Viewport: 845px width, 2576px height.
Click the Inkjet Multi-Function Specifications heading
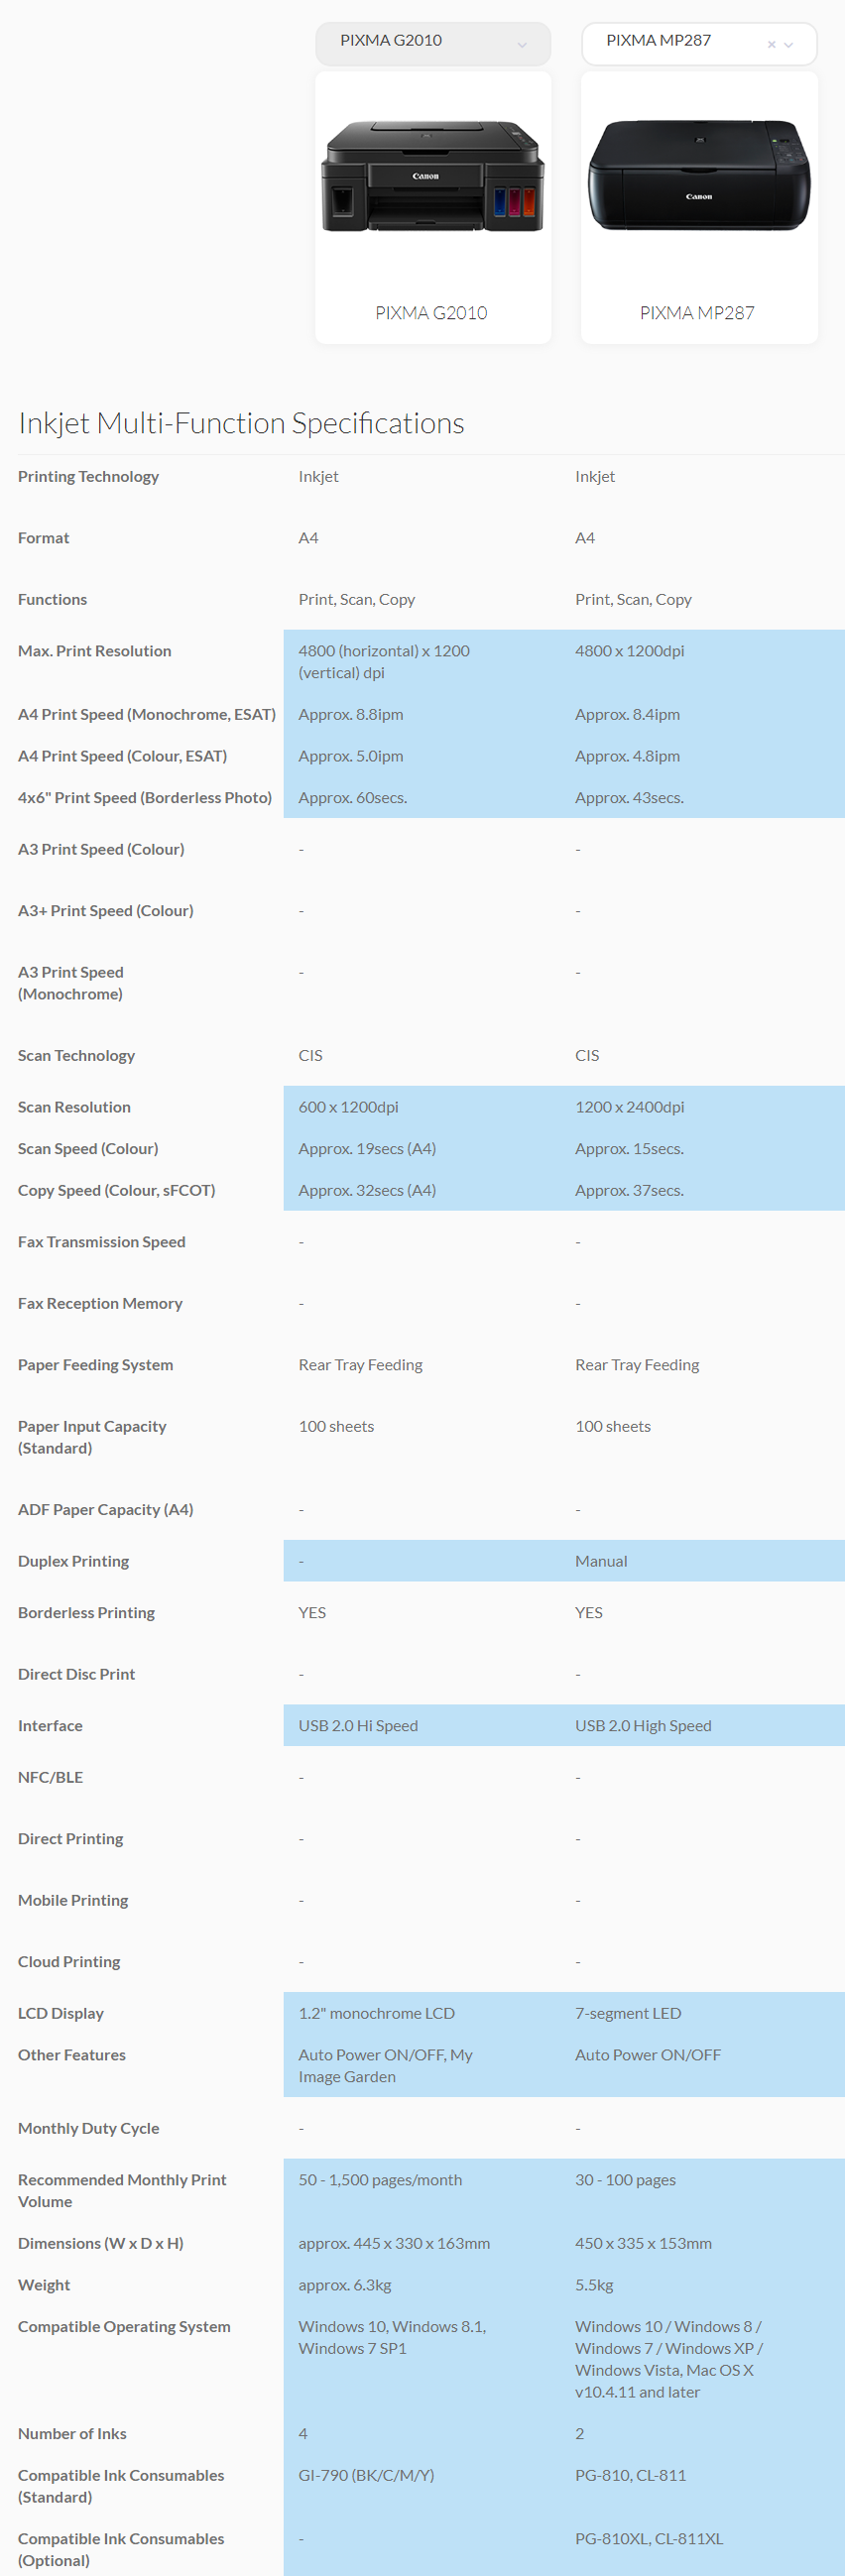(241, 423)
